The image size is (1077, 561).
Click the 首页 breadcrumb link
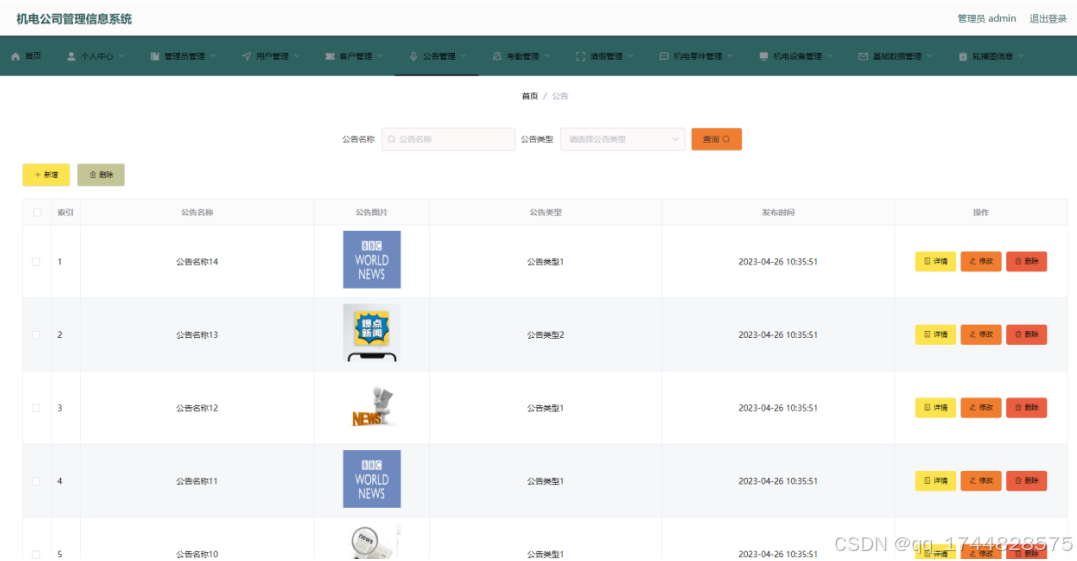point(530,96)
